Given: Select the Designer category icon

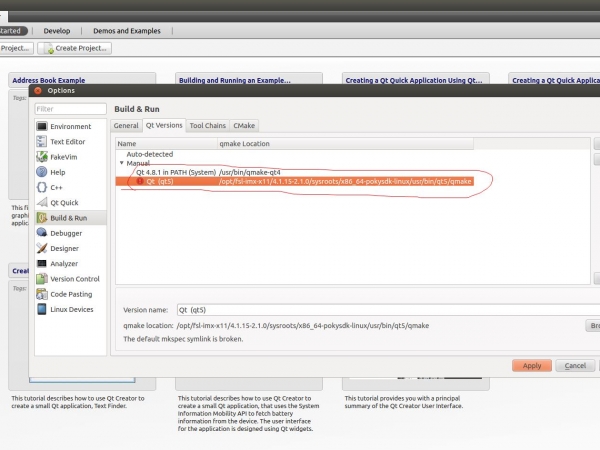Looking at the screenshot, I should (42, 248).
